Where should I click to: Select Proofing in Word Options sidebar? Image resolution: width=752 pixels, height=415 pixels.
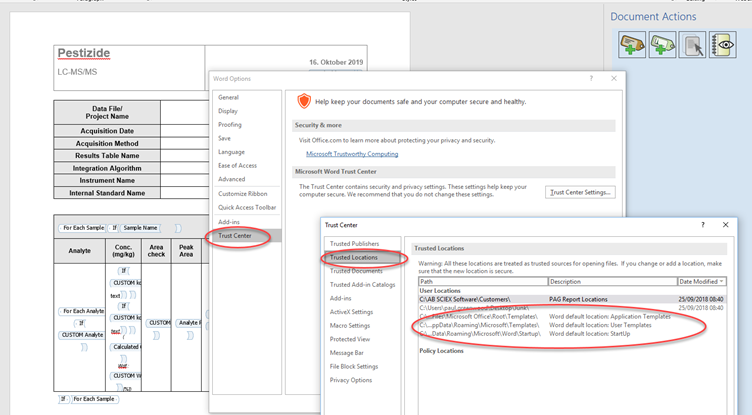click(x=230, y=125)
